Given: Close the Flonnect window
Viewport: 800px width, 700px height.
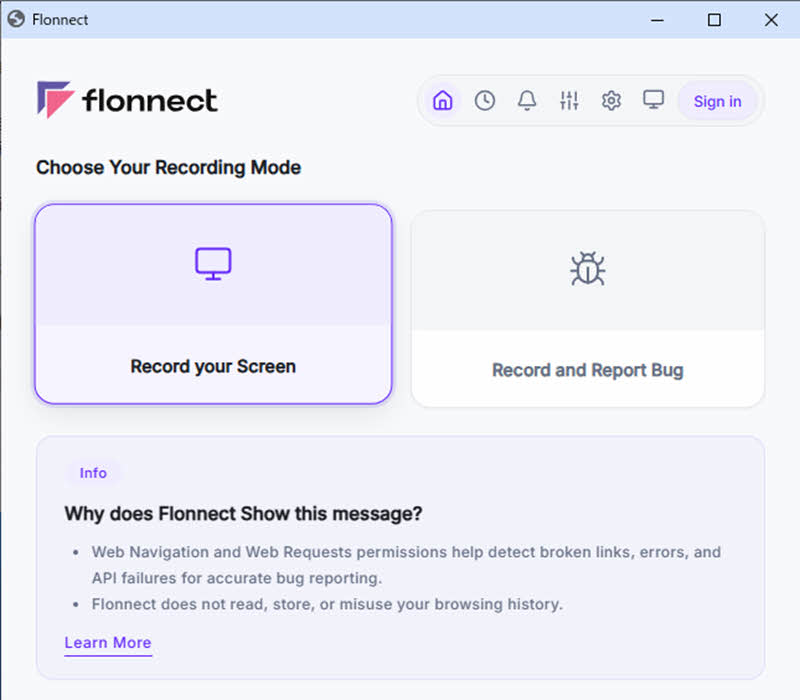Looking at the screenshot, I should pos(771,20).
